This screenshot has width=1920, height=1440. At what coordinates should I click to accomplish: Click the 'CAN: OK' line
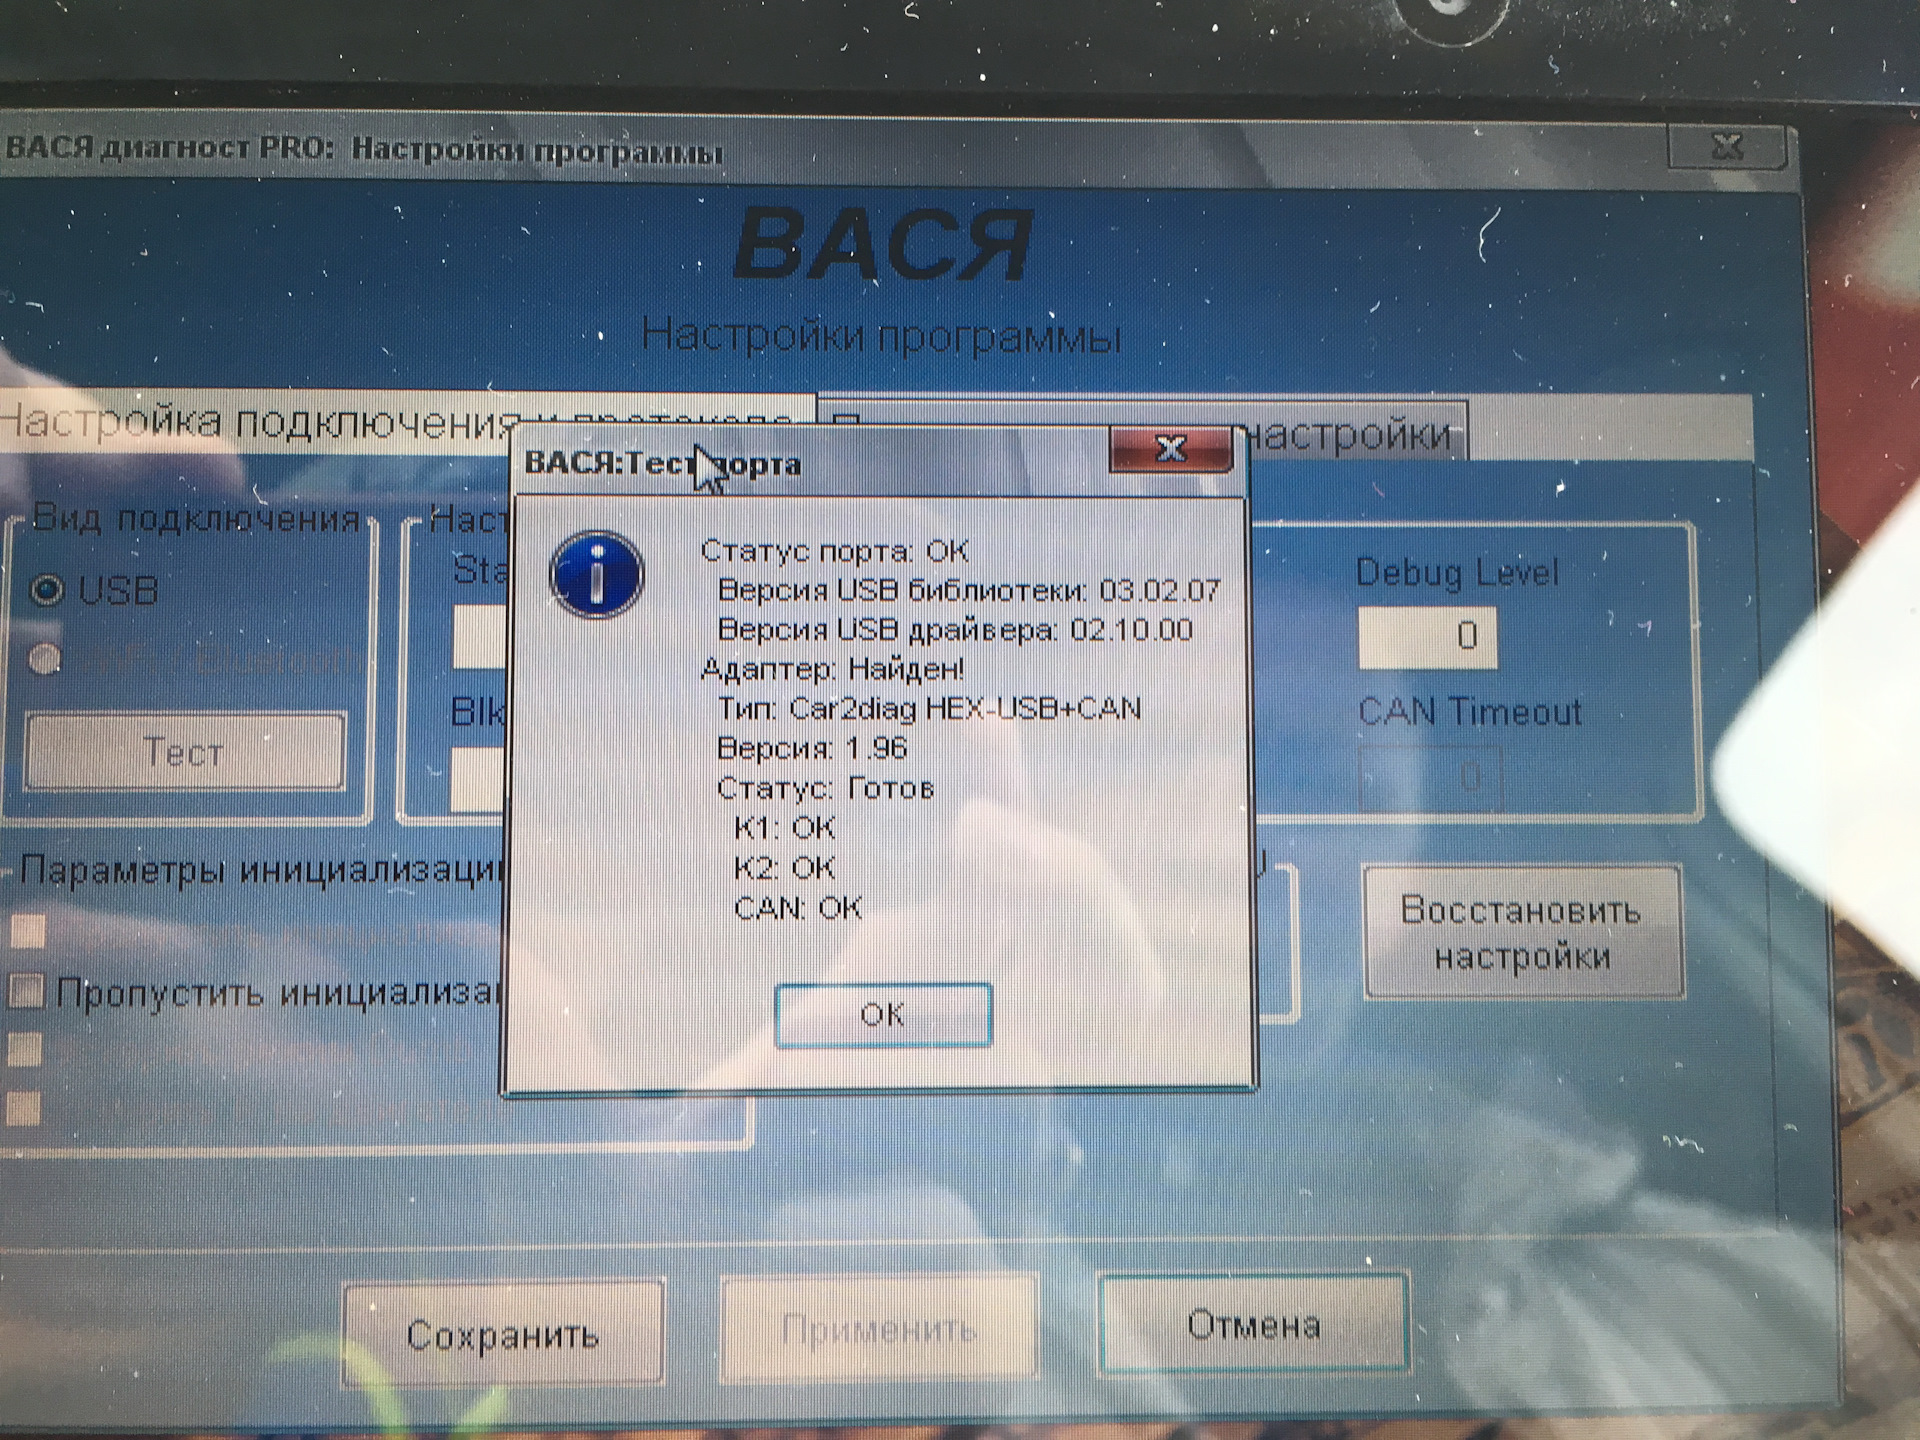(797, 908)
